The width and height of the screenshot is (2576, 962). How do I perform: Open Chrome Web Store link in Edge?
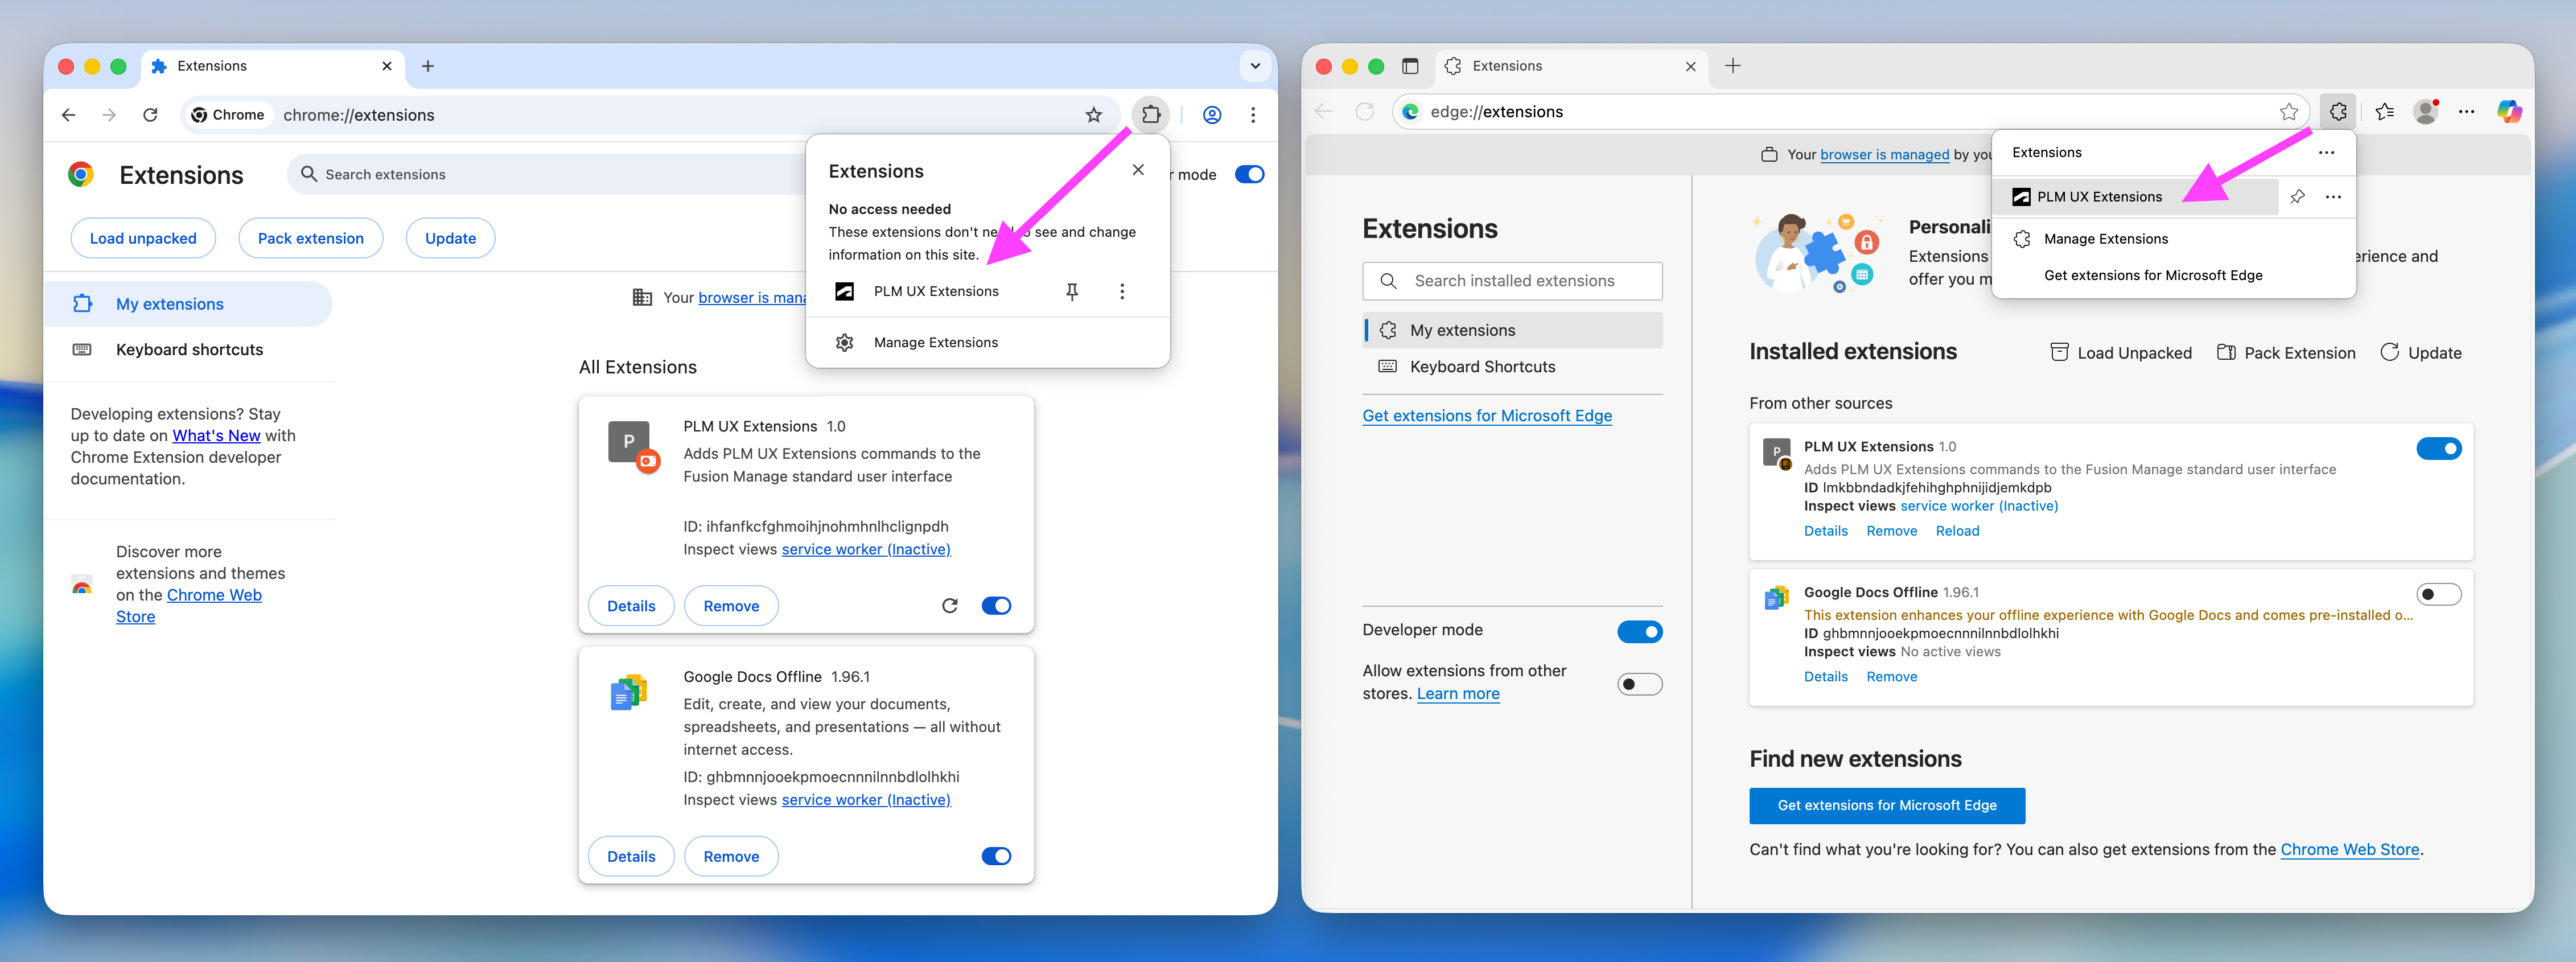(2349, 850)
